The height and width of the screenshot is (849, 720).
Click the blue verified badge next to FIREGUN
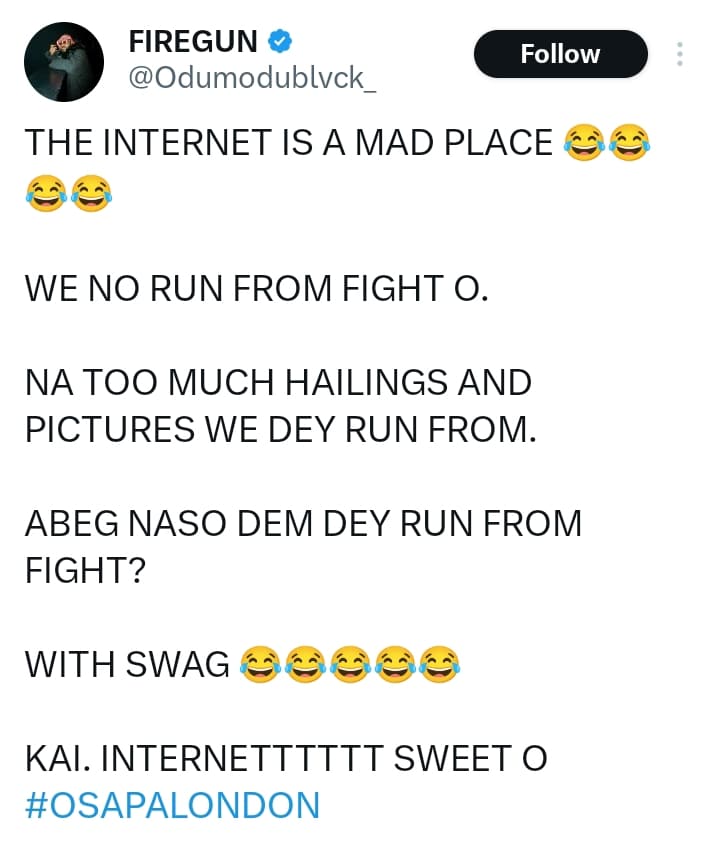[280, 42]
